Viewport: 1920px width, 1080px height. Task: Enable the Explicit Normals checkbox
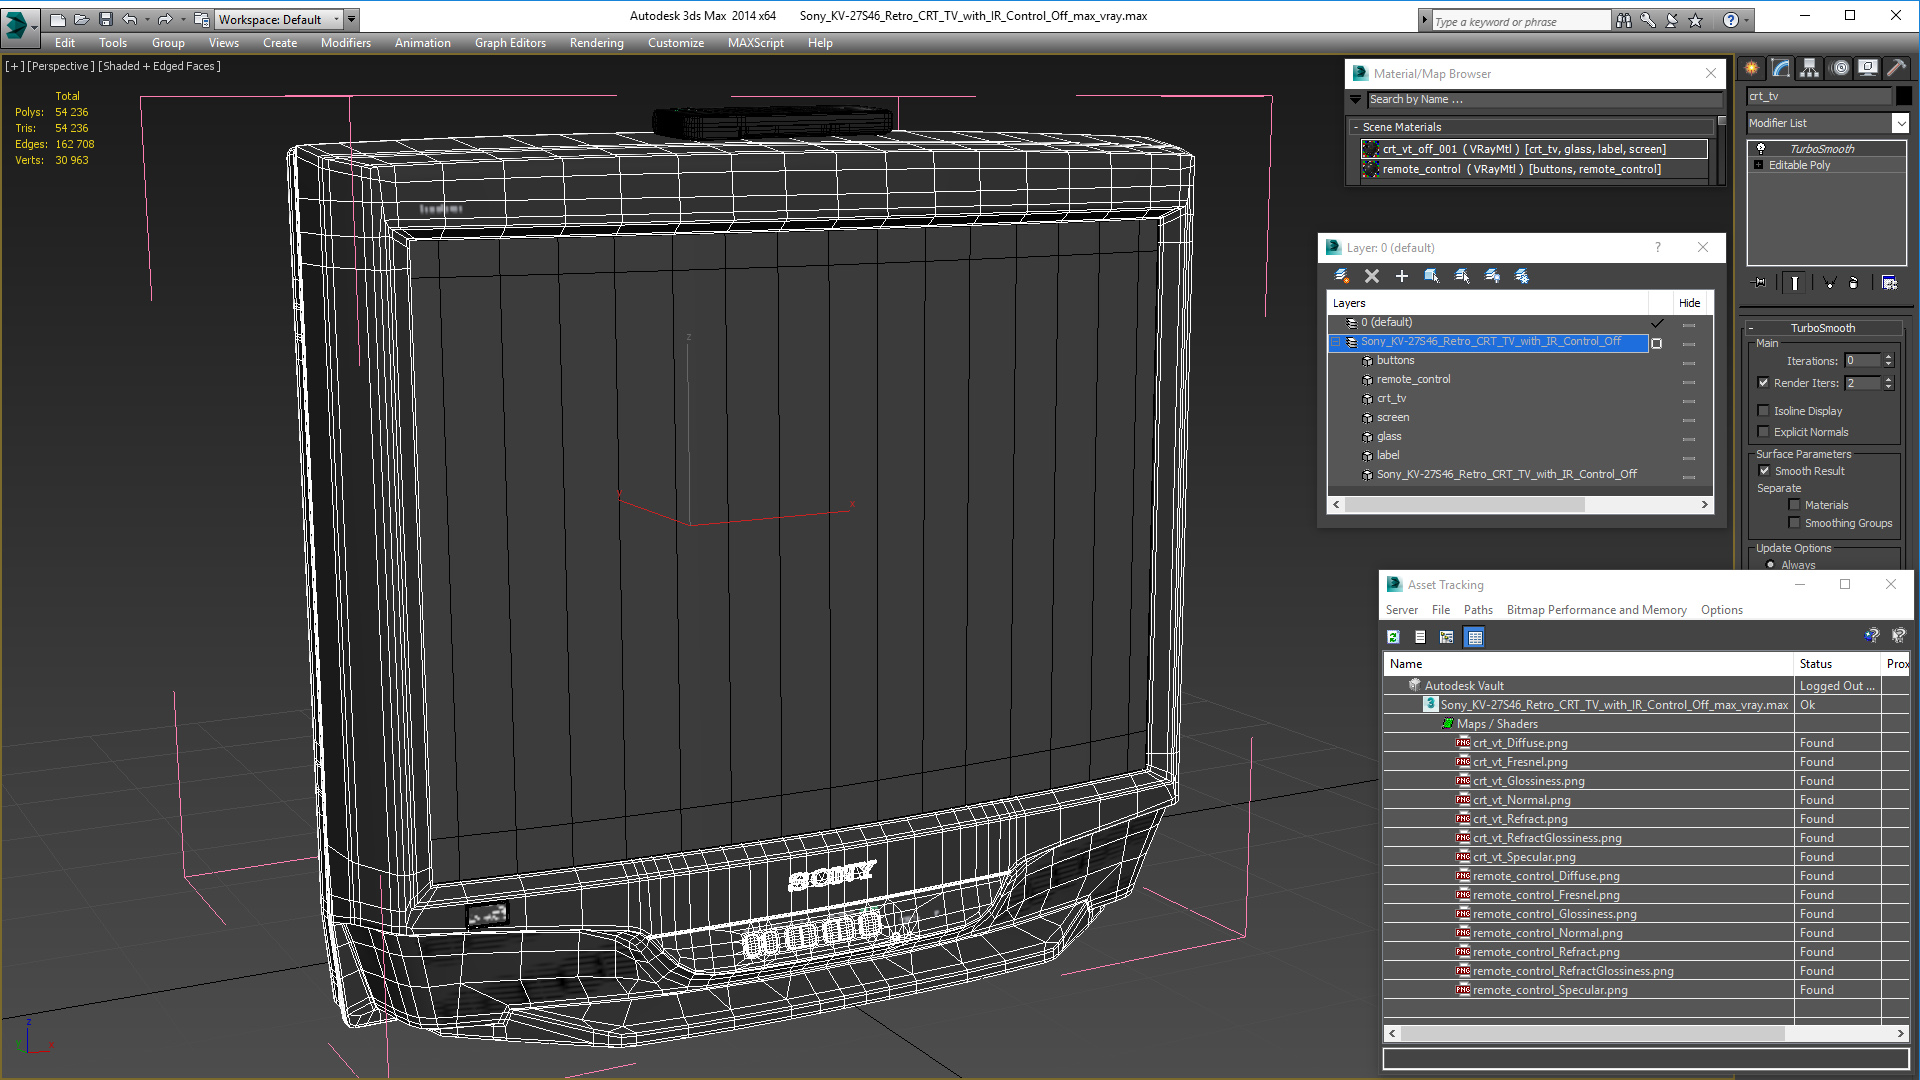click(x=1764, y=432)
